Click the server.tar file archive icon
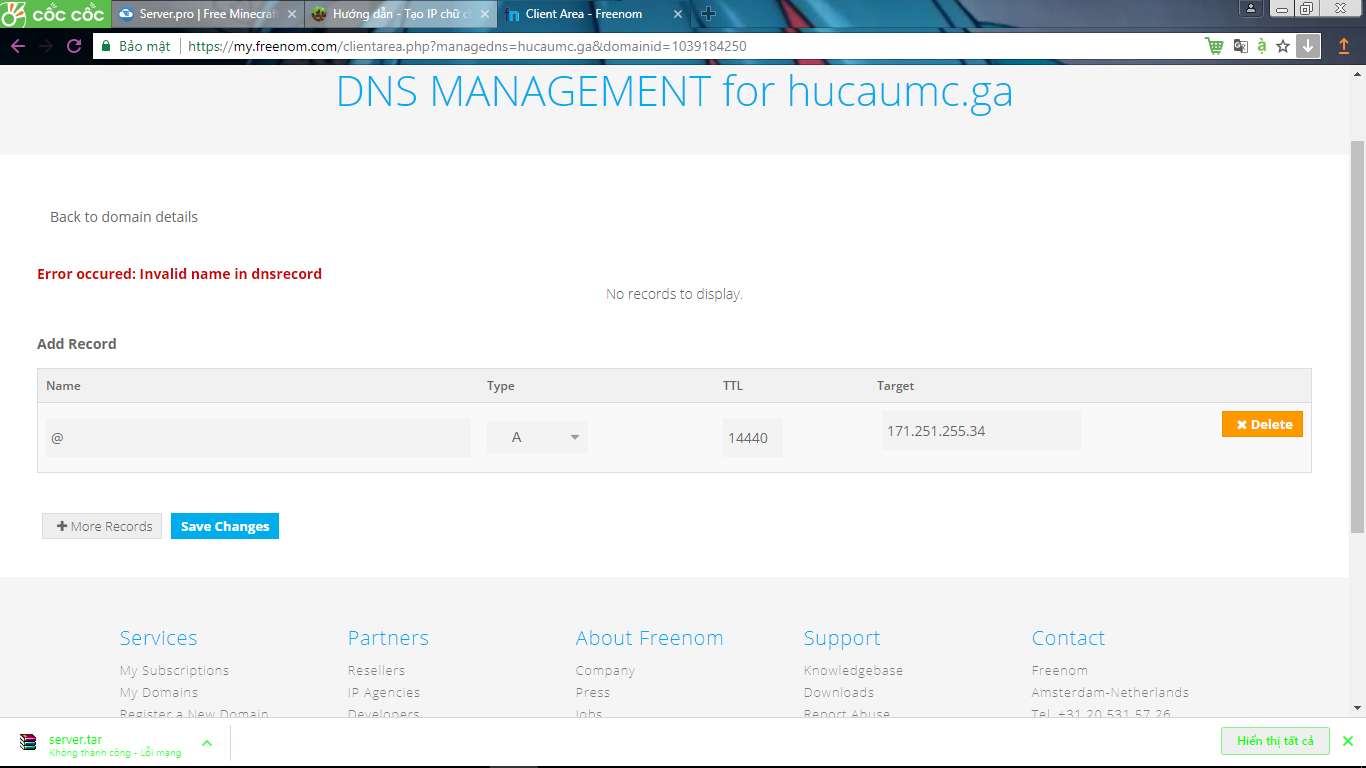 pyautogui.click(x=28, y=742)
